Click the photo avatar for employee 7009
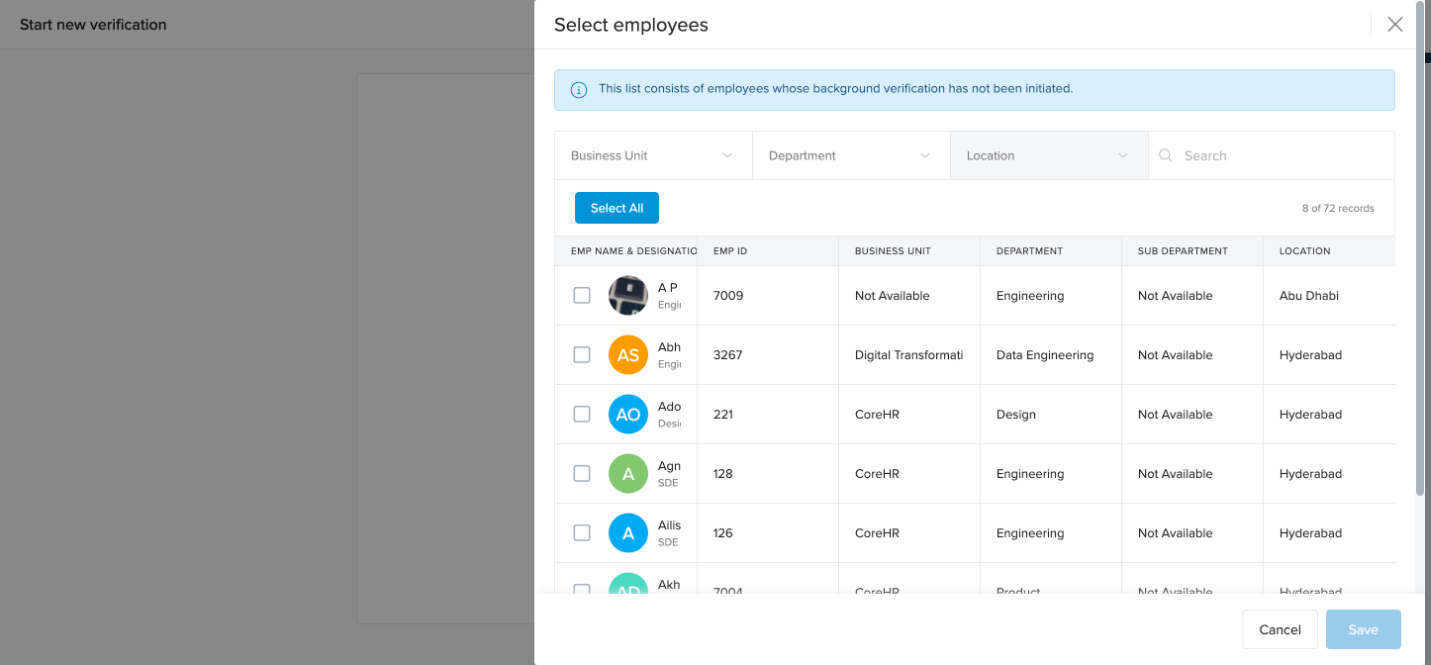1431x665 pixels. [628, 296]
